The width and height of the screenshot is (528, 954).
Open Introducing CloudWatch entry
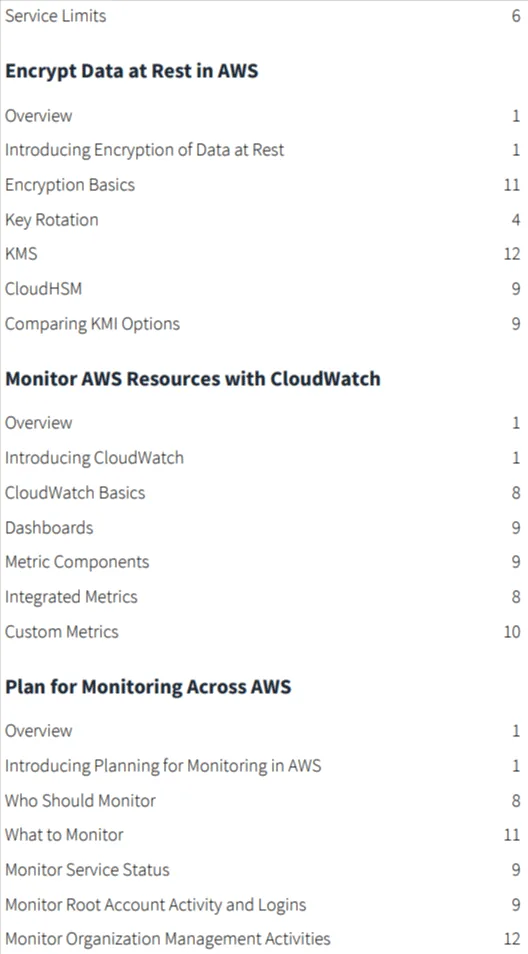94,458
